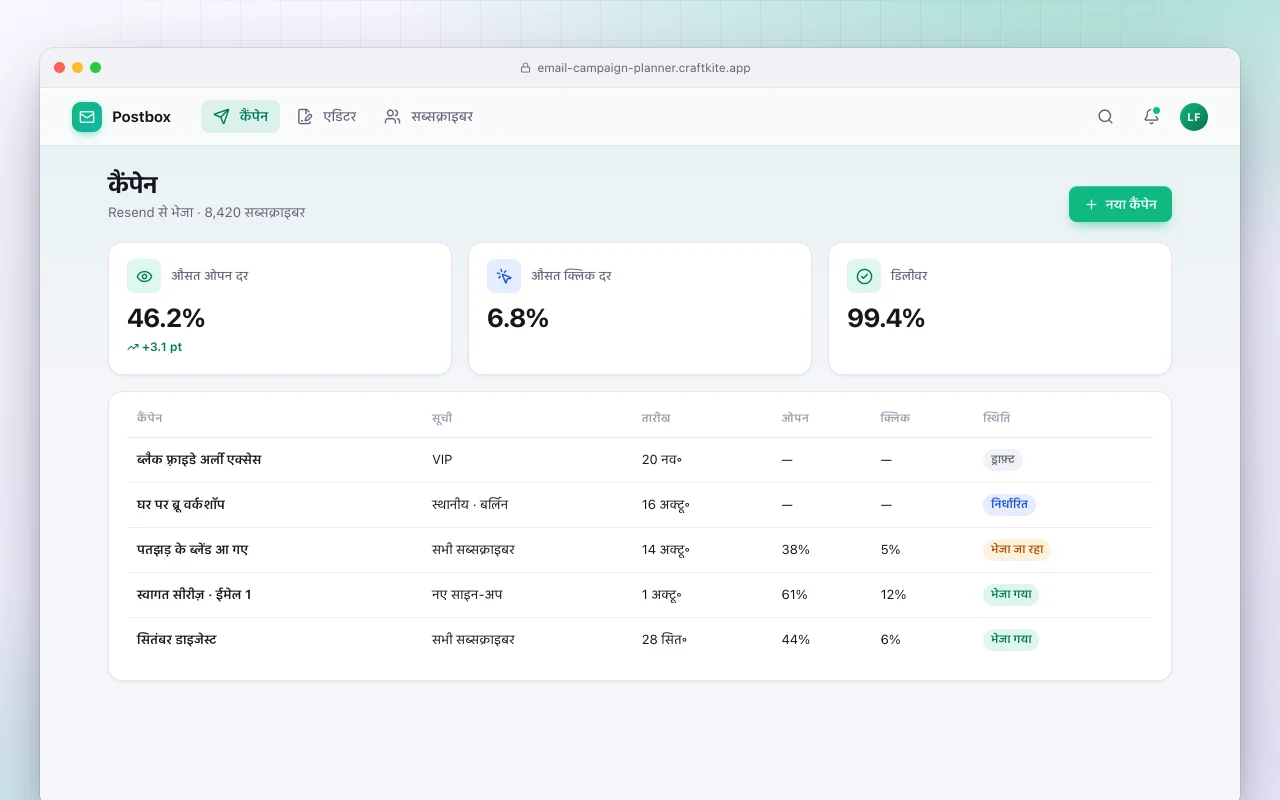The height and width of the screenshot is (800, 1280).
Task: Click the trend arrow beside +3.1 pt
Action: coord(133,347)
